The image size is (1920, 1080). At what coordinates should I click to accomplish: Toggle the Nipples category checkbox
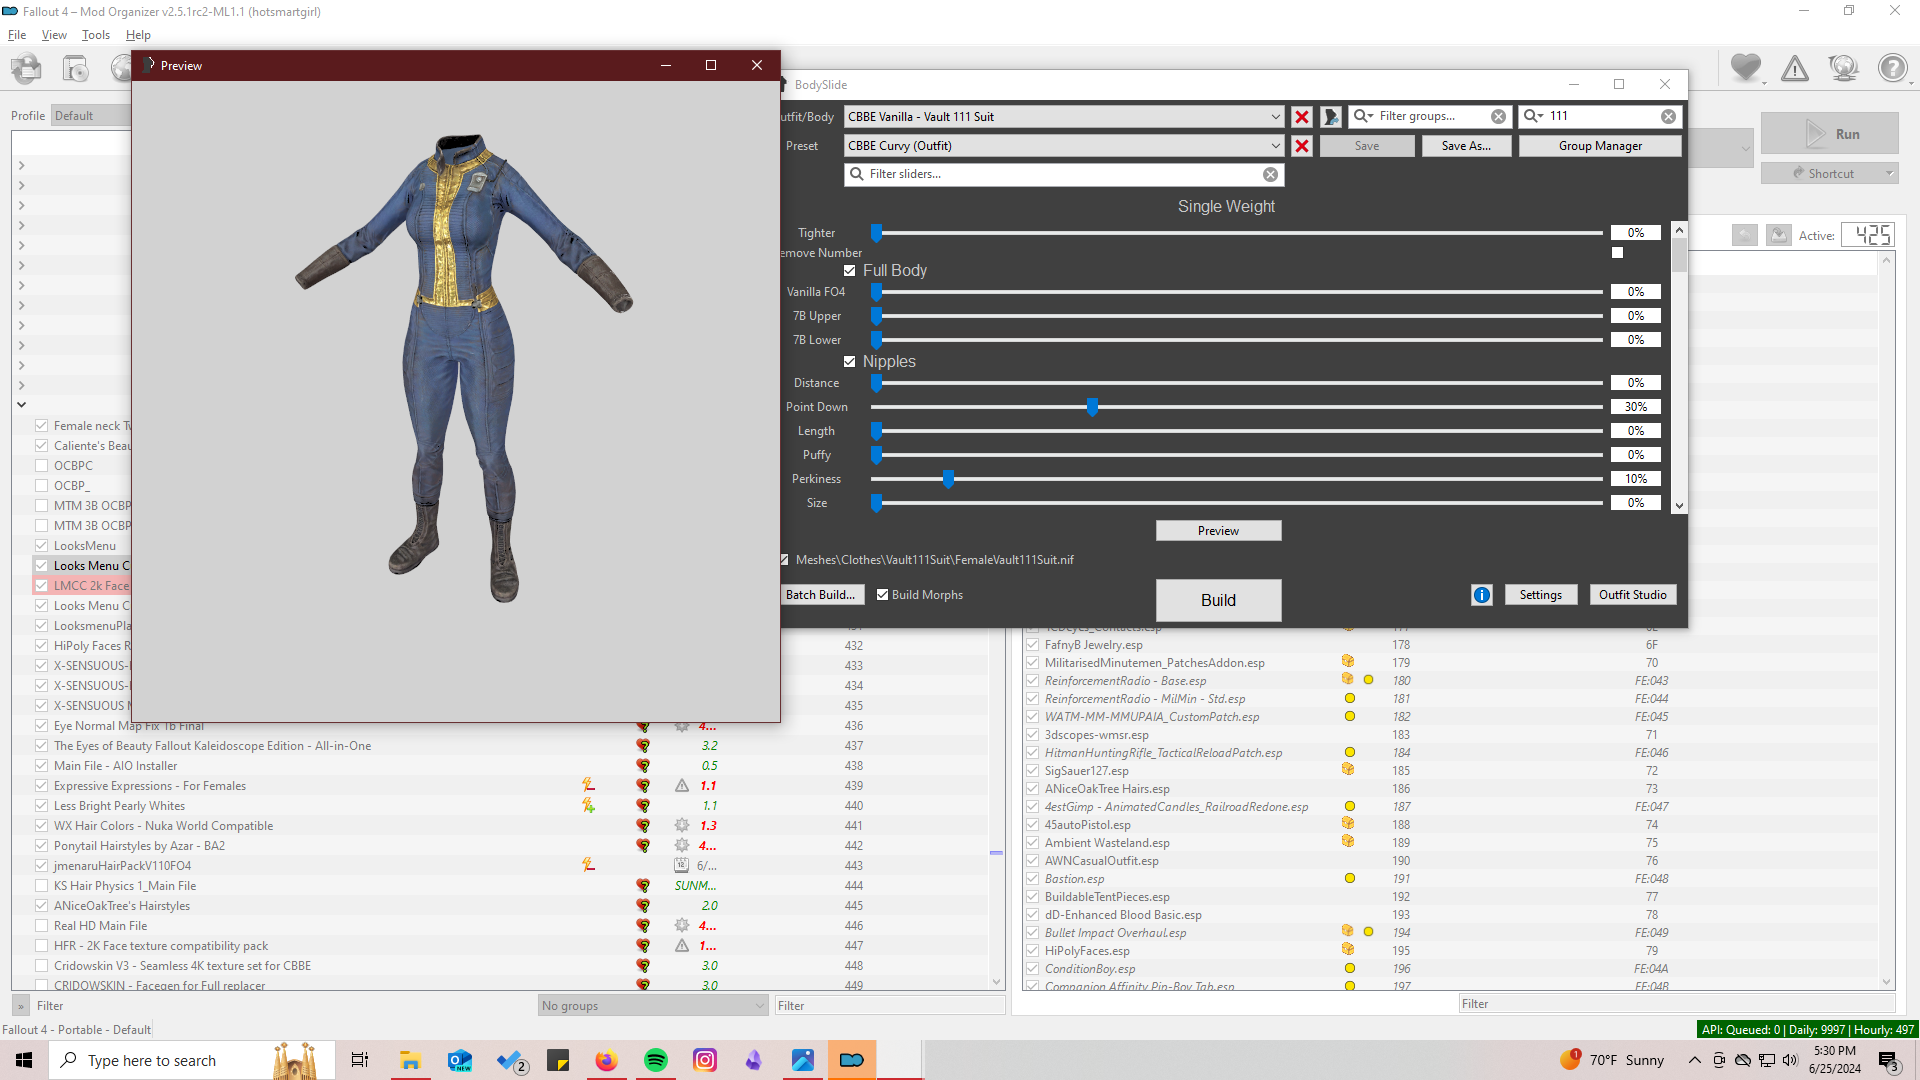850,362
